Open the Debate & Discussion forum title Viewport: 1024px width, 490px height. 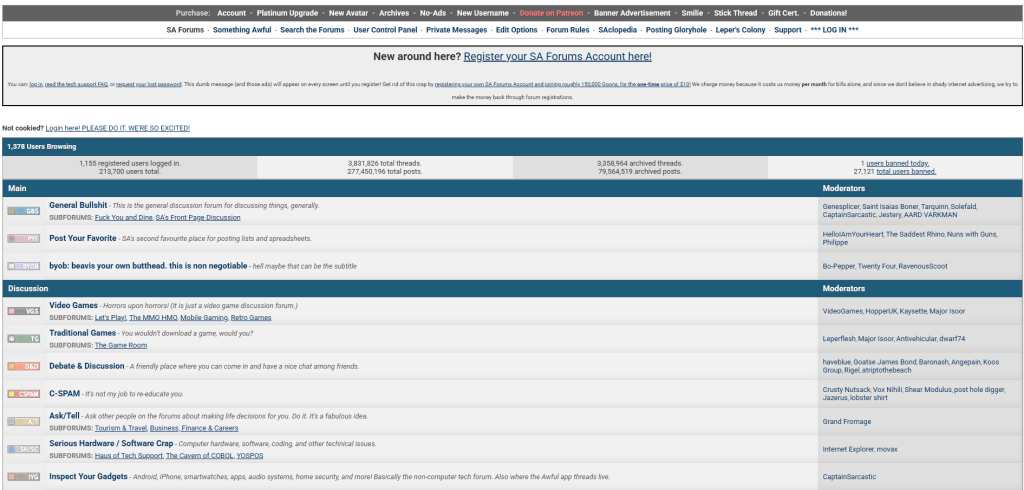click(x=87, y=366)
